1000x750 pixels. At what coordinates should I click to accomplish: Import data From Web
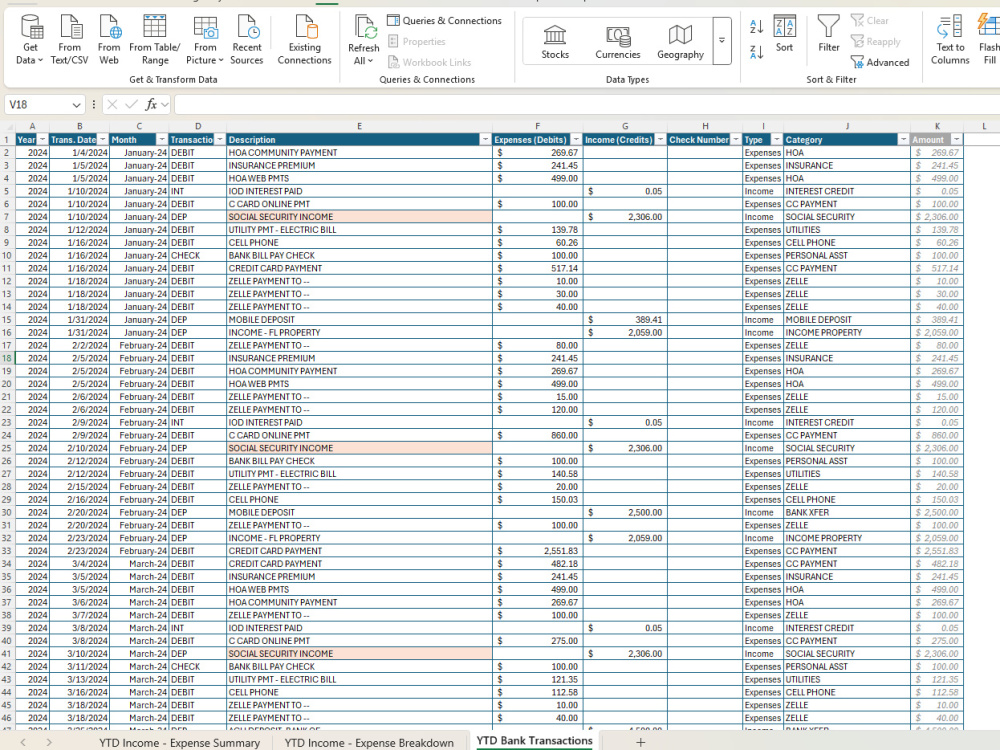(109, 40)
